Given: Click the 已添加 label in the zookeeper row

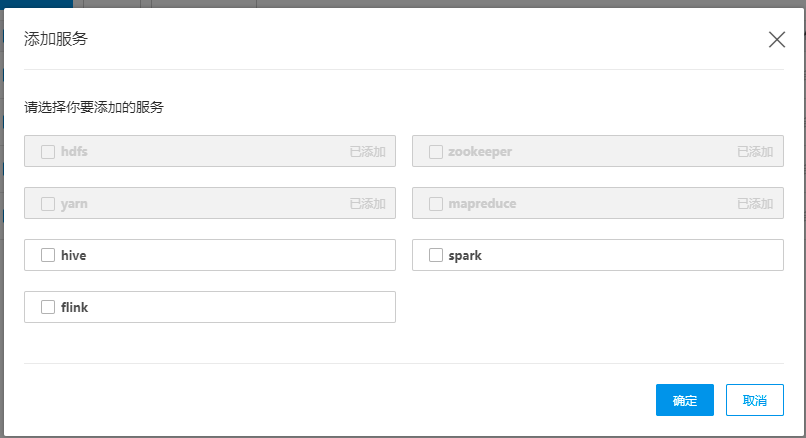Looking at the screenshot, I should tap(755, 152).
